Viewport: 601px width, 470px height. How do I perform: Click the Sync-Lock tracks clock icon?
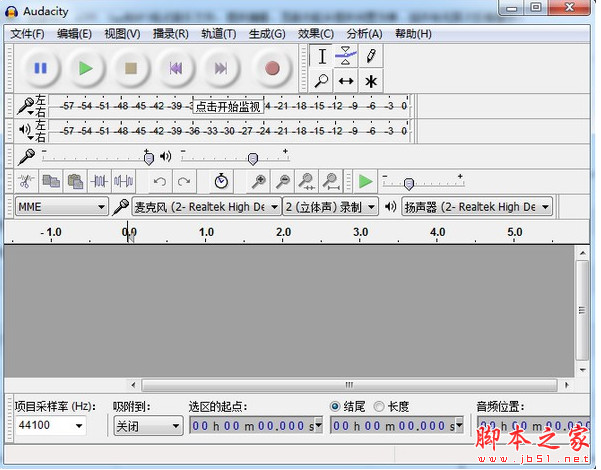221,181
